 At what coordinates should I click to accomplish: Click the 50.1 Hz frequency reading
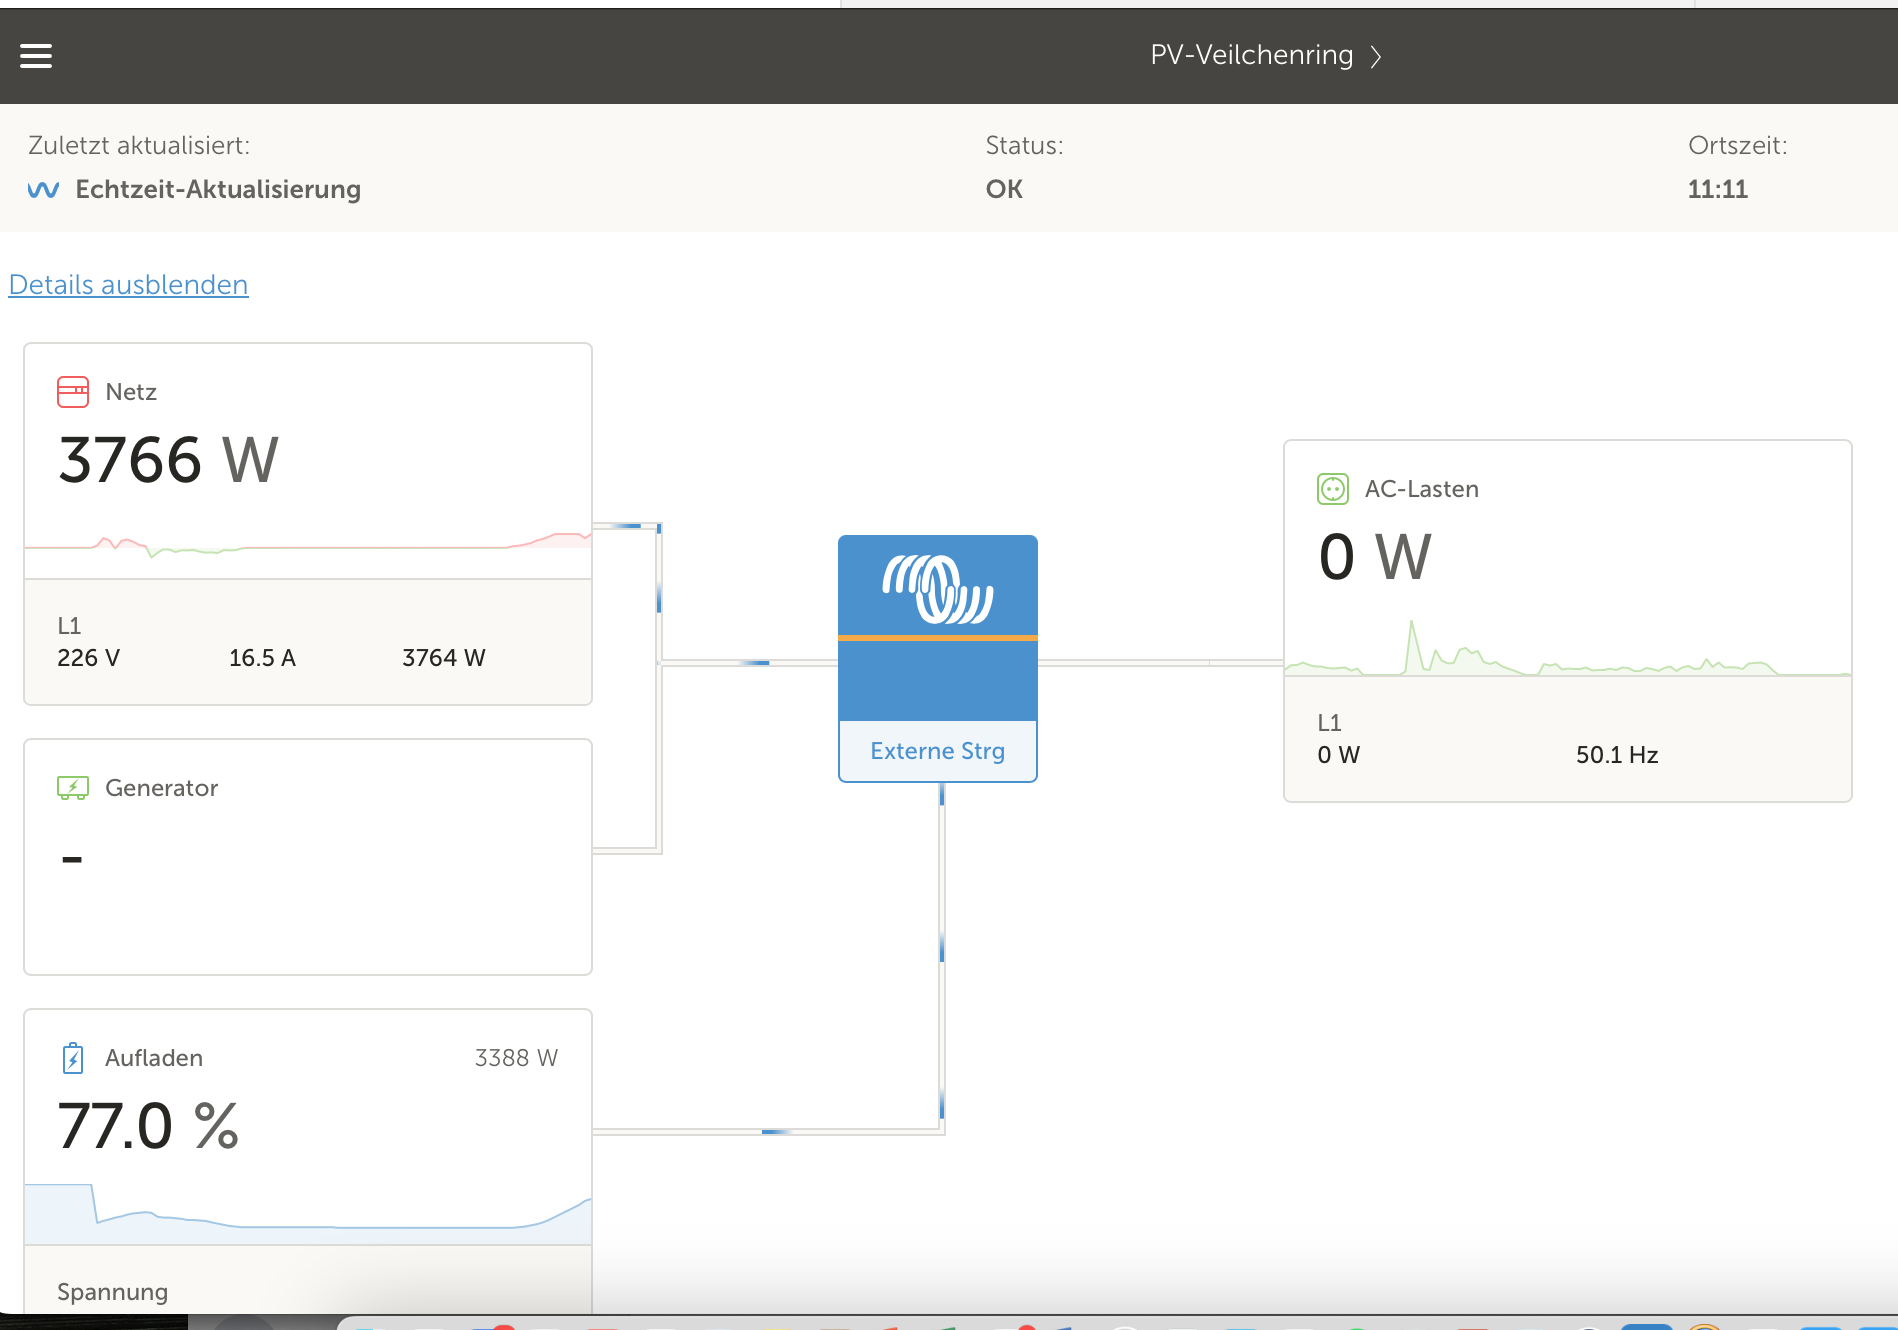pyautogui.click(x=1617, y=755)
